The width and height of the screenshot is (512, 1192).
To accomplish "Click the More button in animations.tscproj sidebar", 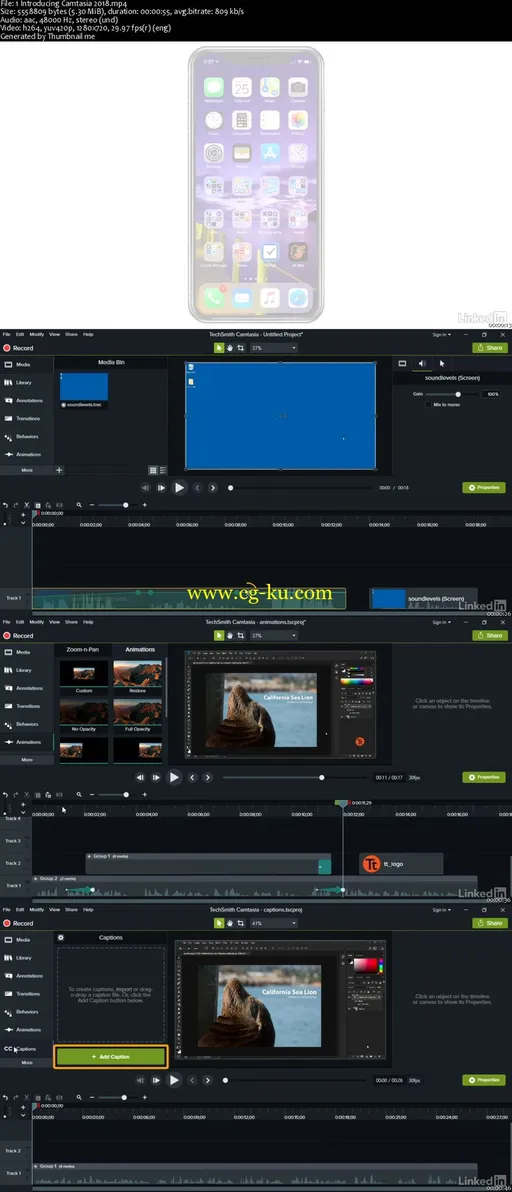I will [27, 759].
